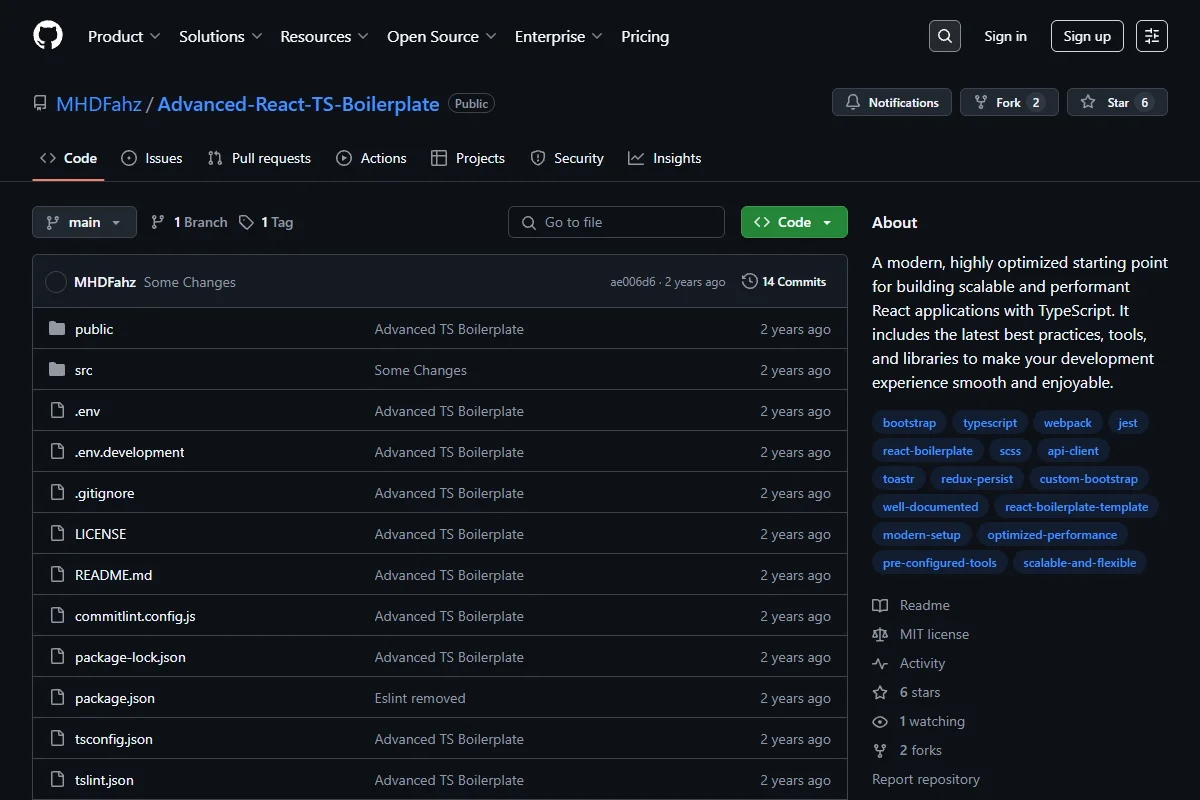Open the search magnifier icon button
Image resolution: width=1200 pixels, height=800 pixels.
point(944,36)
